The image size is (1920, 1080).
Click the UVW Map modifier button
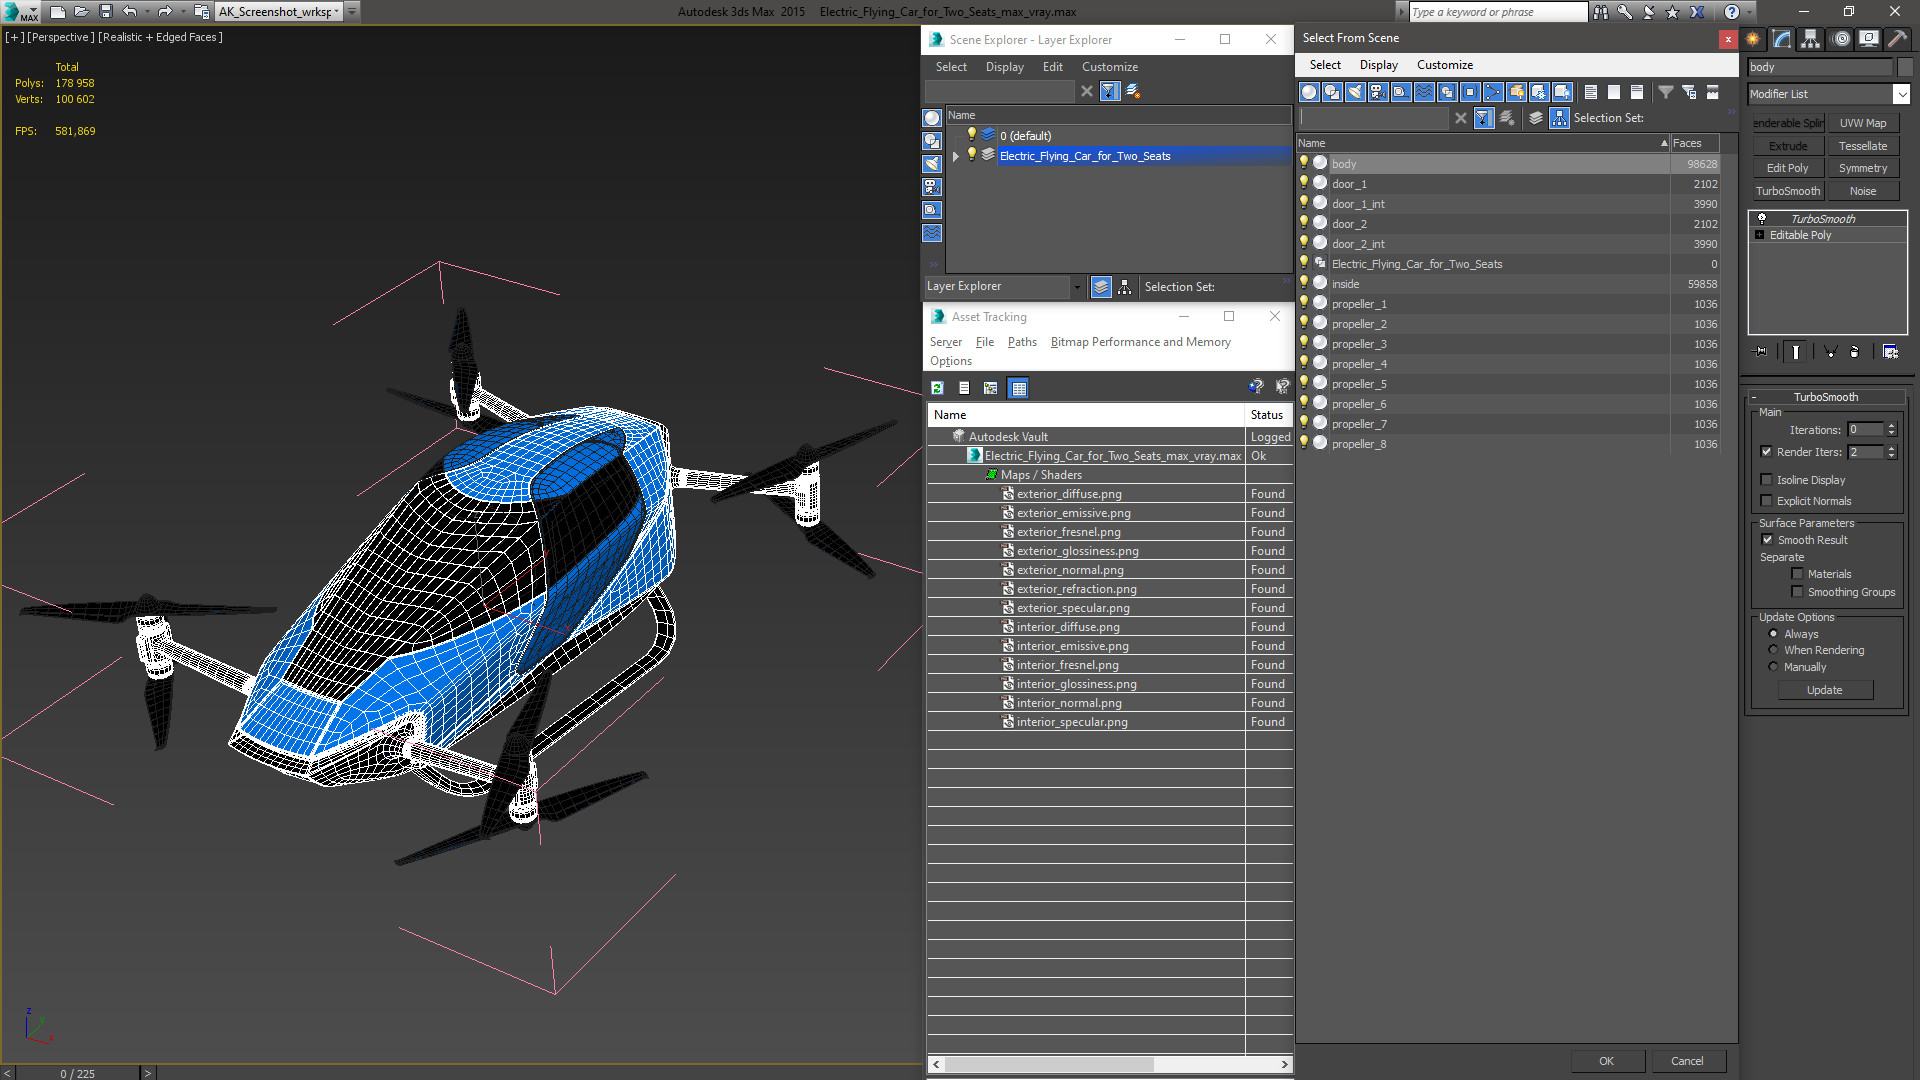pyautogui.click(x=1862, y=123)
